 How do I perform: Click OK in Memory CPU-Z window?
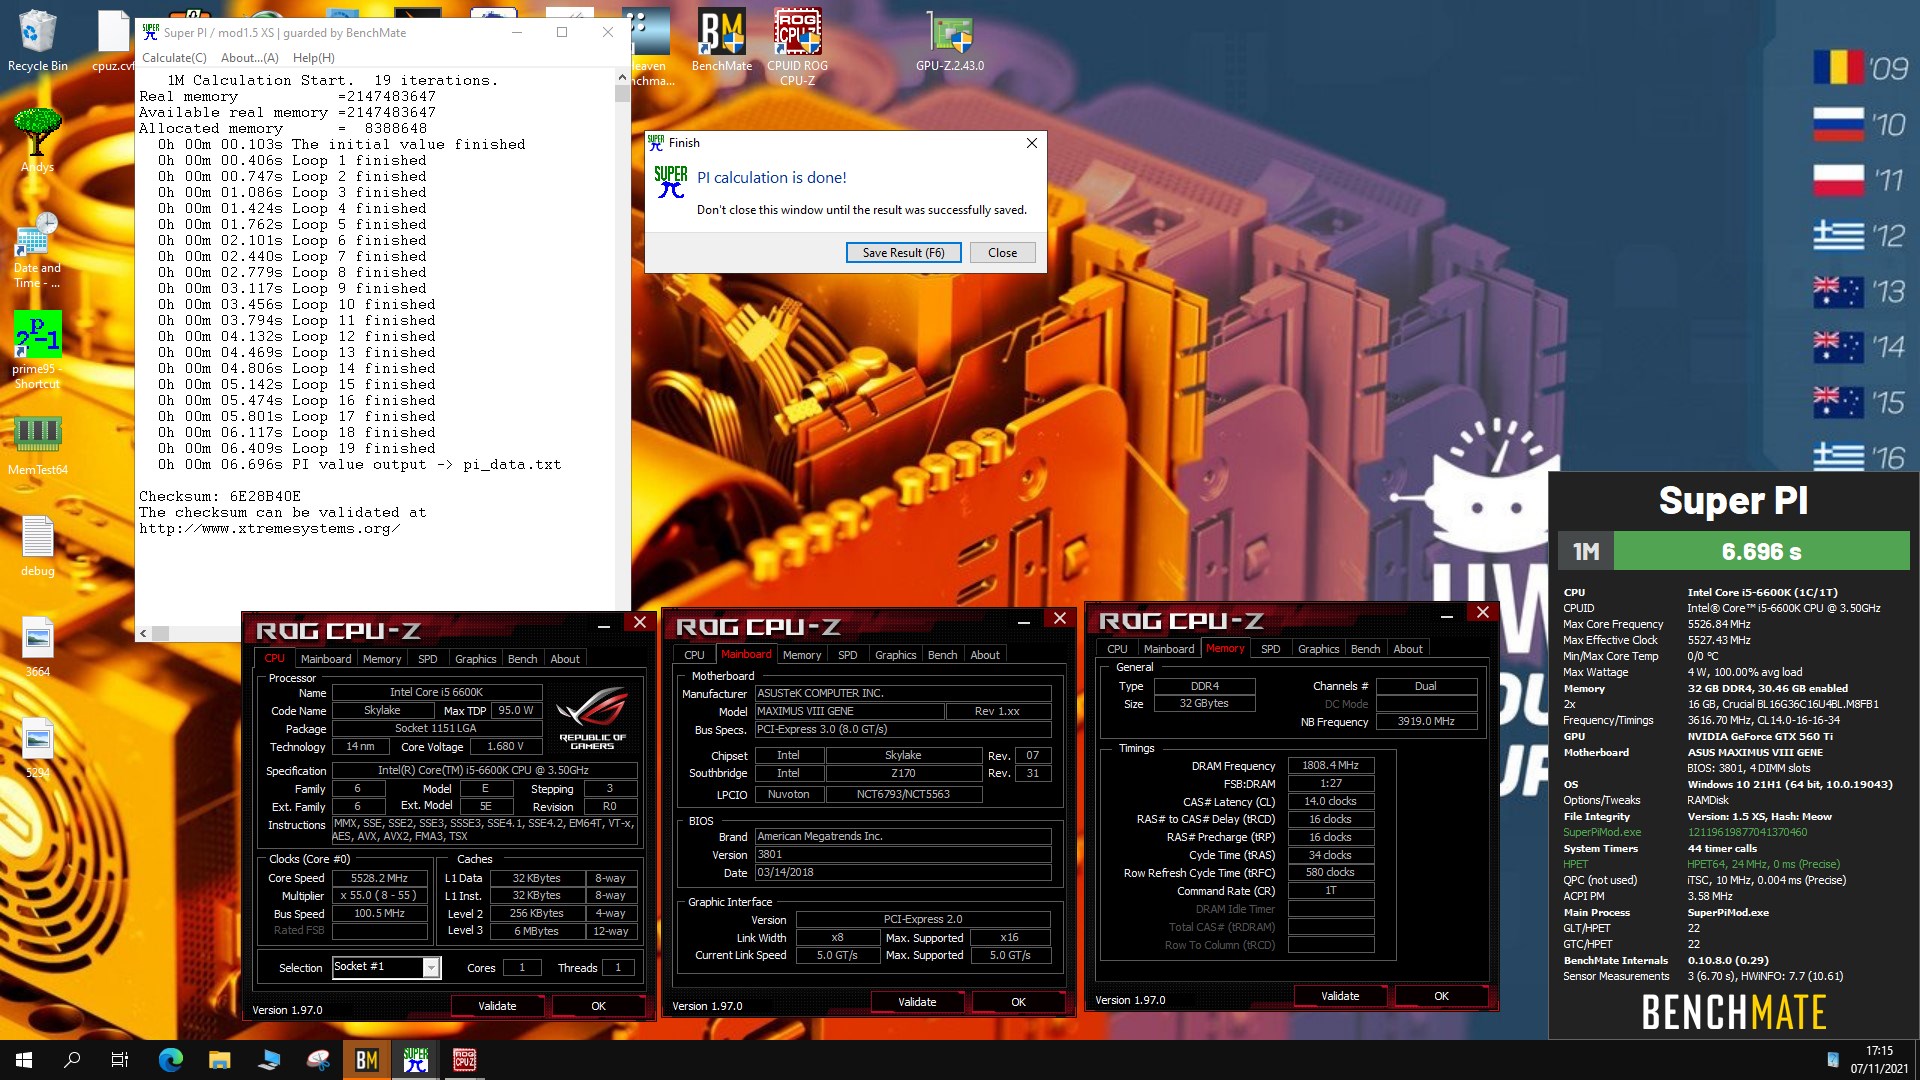tap(1441, 996)
